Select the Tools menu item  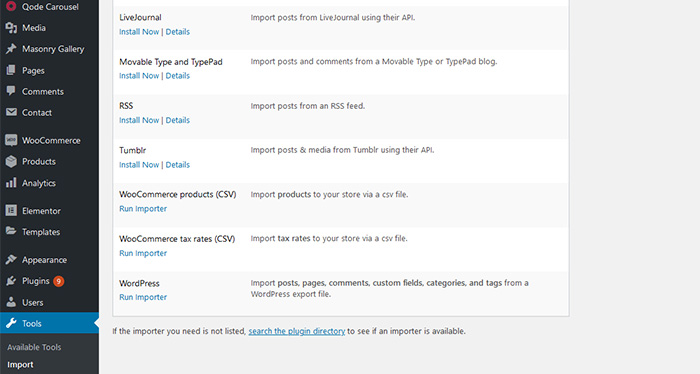click(x=49, y=323)
